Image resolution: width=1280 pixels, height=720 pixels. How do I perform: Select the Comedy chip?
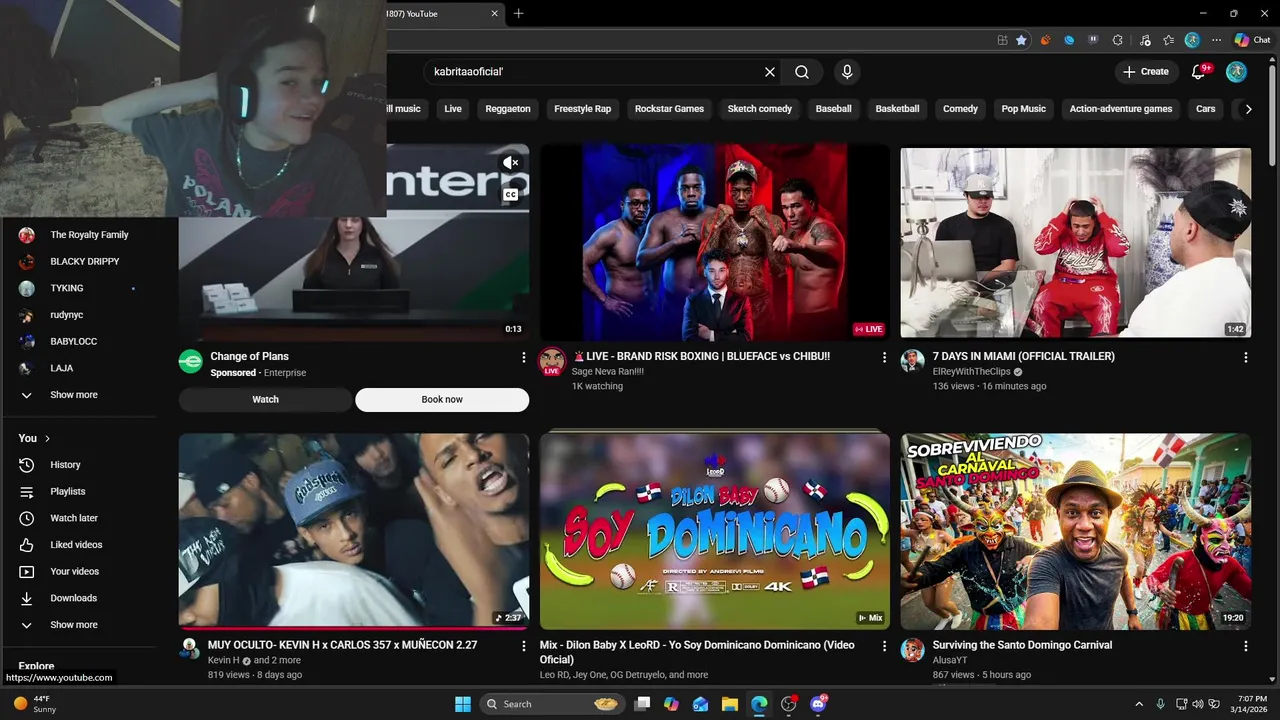click(960, 109)
